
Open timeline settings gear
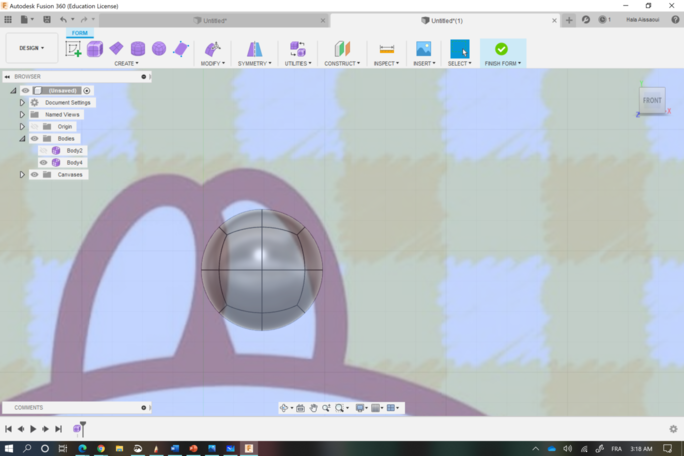click(x=673, y=429)
